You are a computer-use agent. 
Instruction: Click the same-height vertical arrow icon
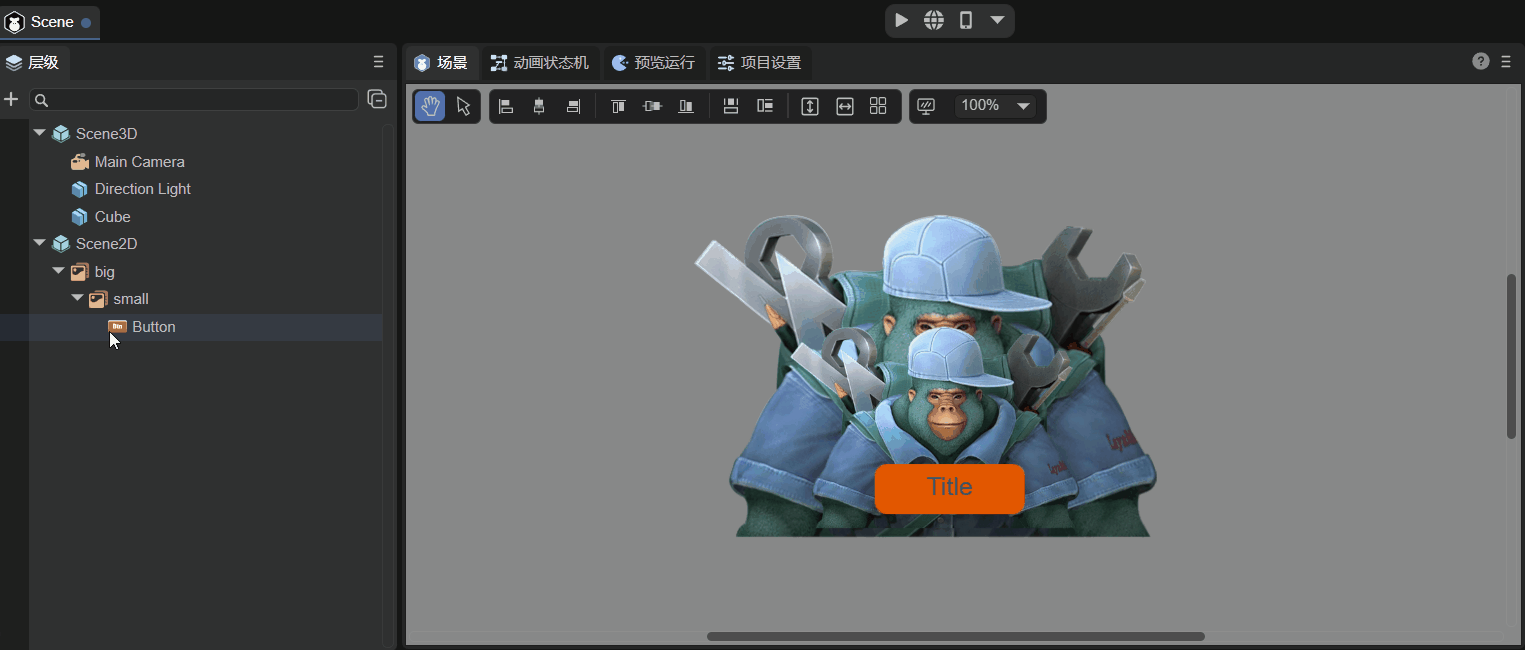[810, 107]
